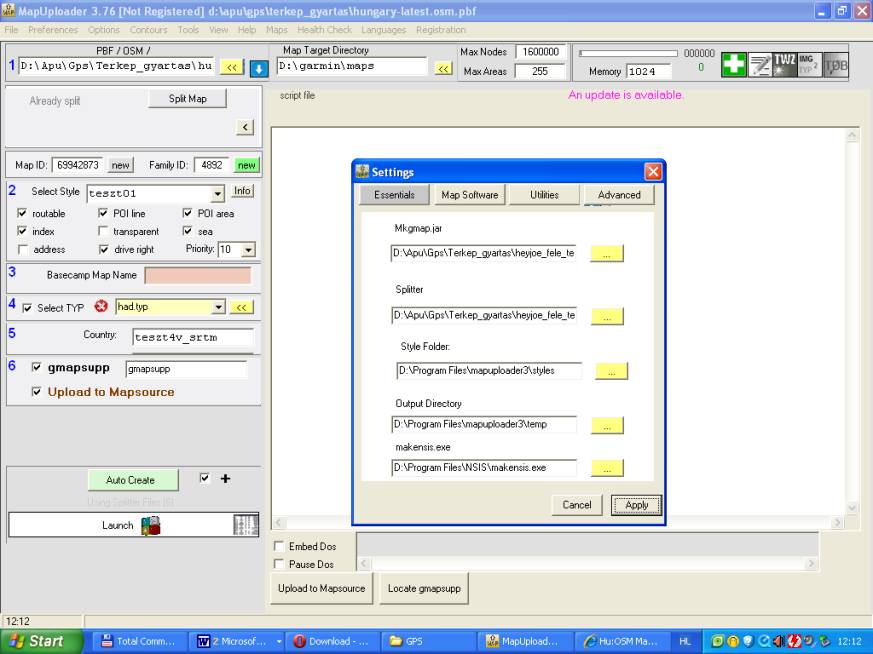Open the had.typ TYP file dropdown
The width and height of the screenshot is (873, 654).
[x=219, y=307]
